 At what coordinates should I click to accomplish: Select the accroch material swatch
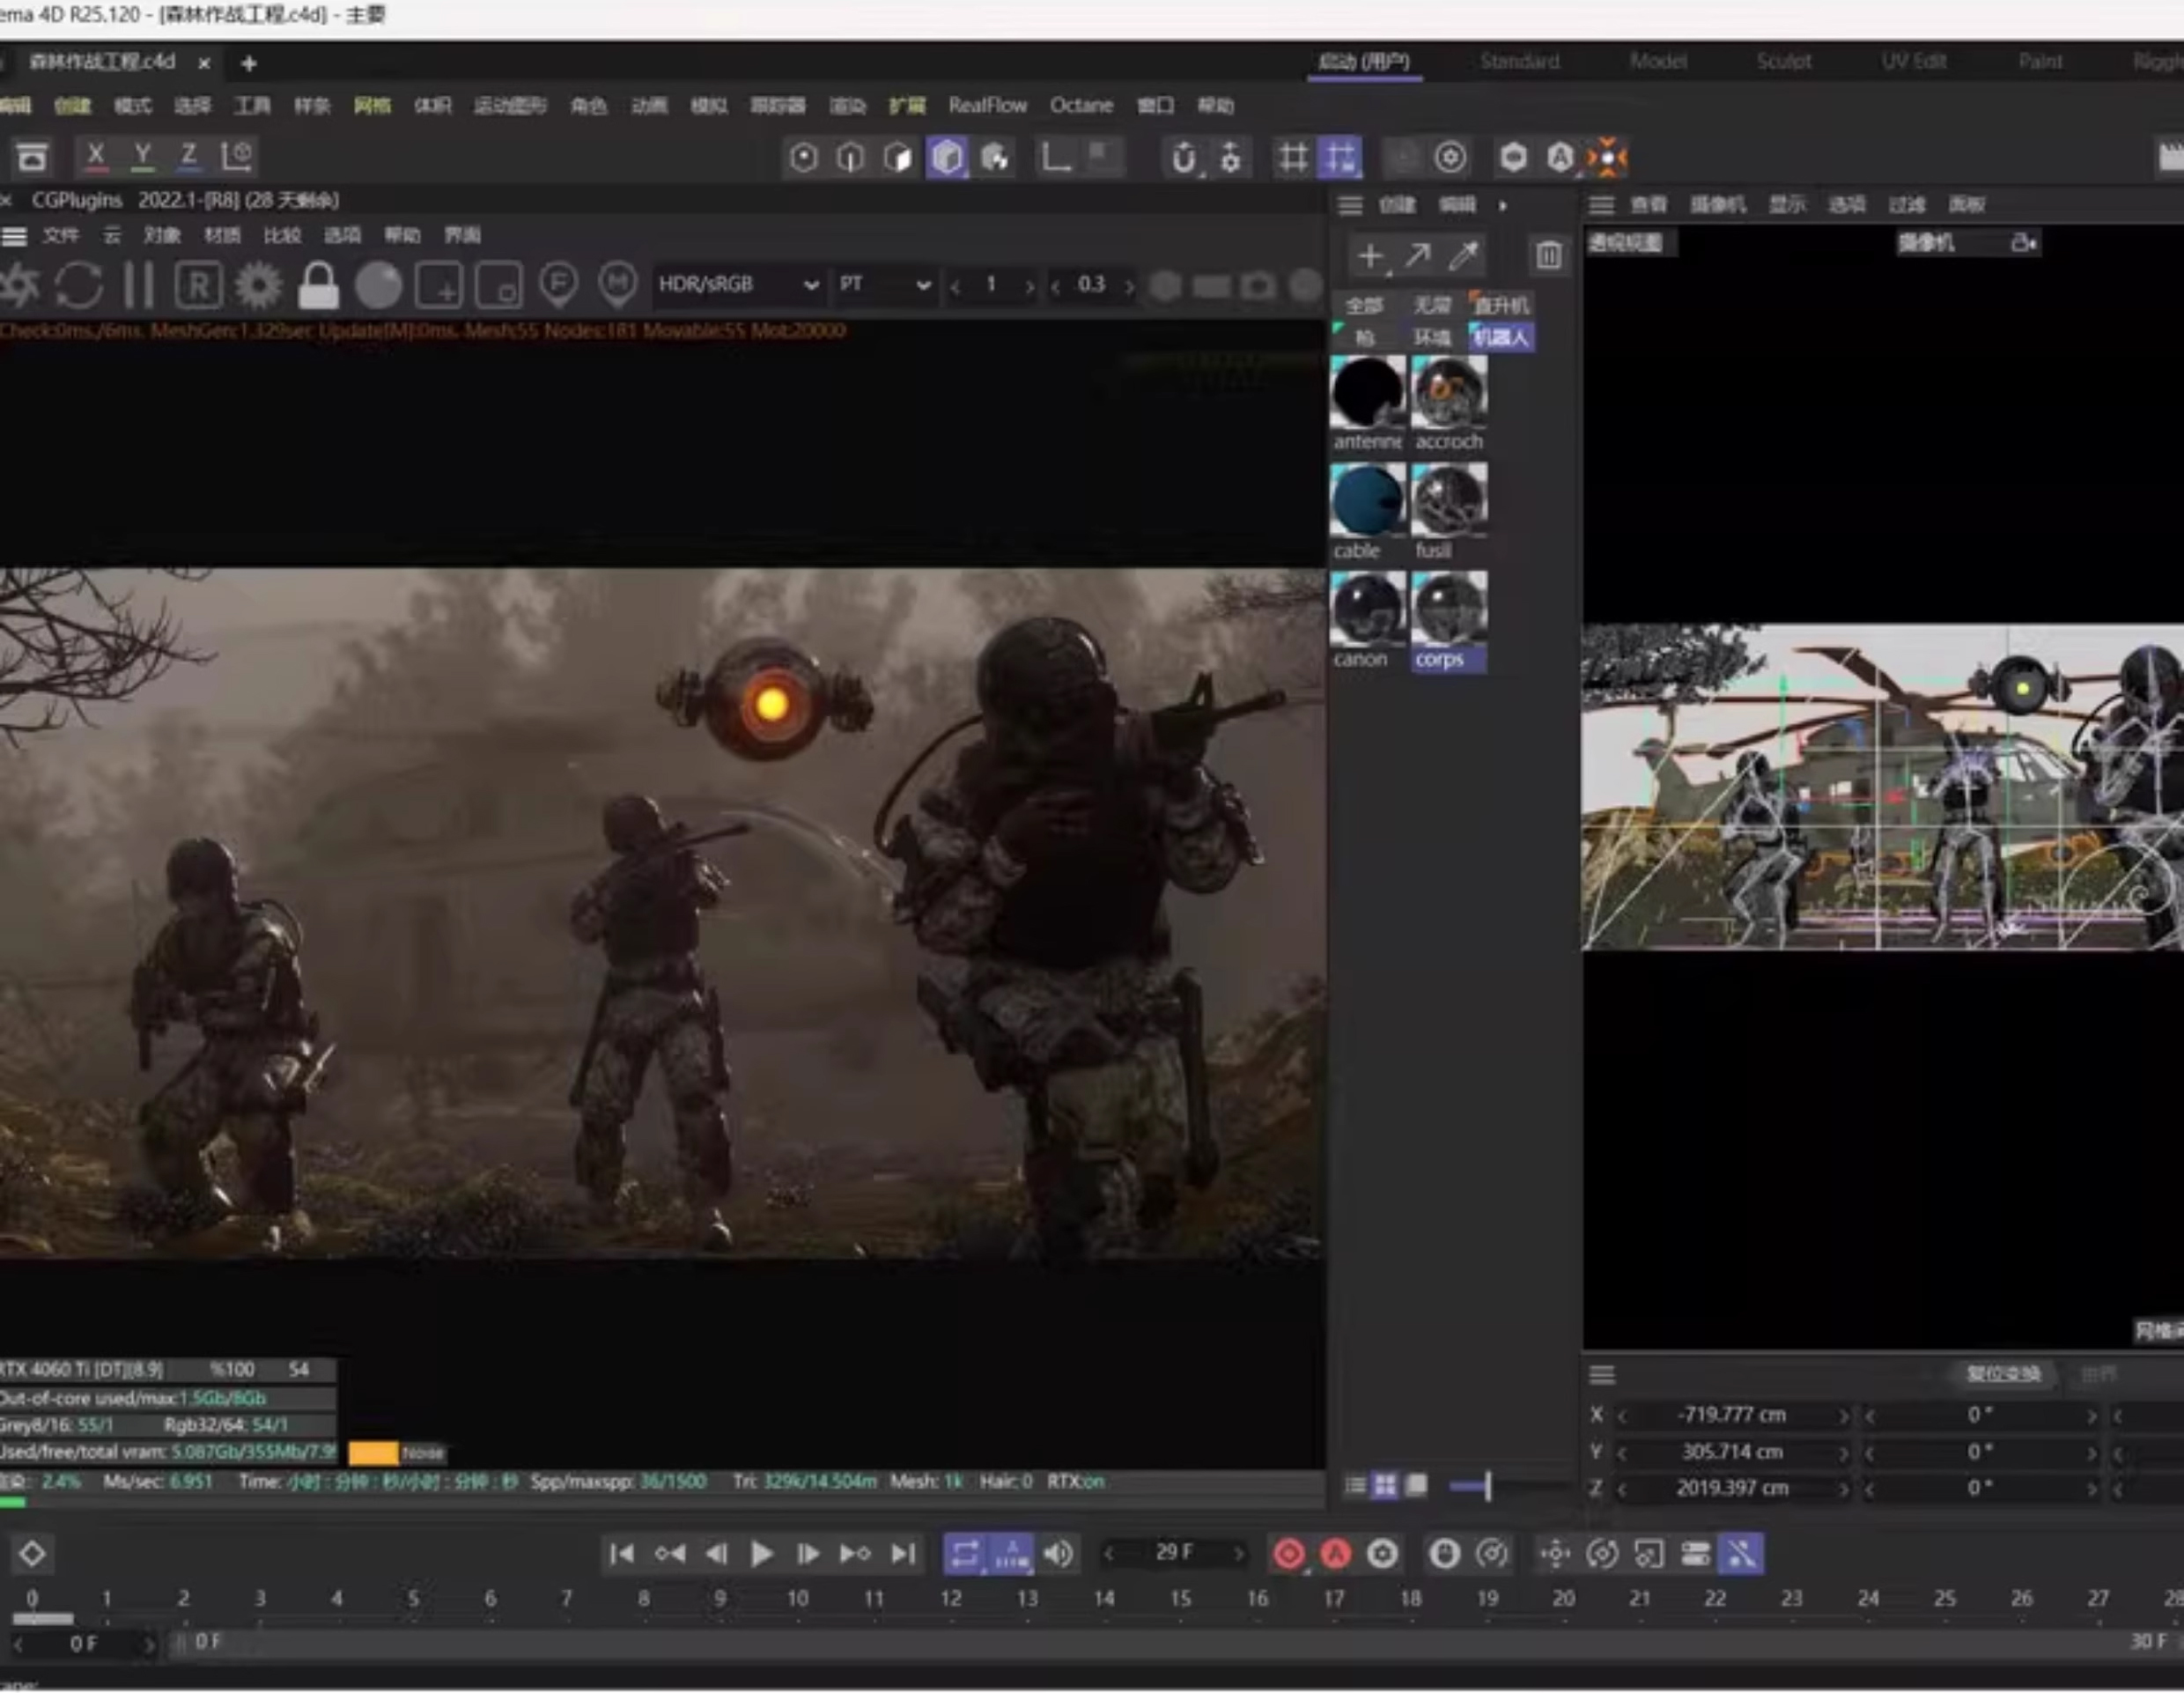tap(1449, 392)
